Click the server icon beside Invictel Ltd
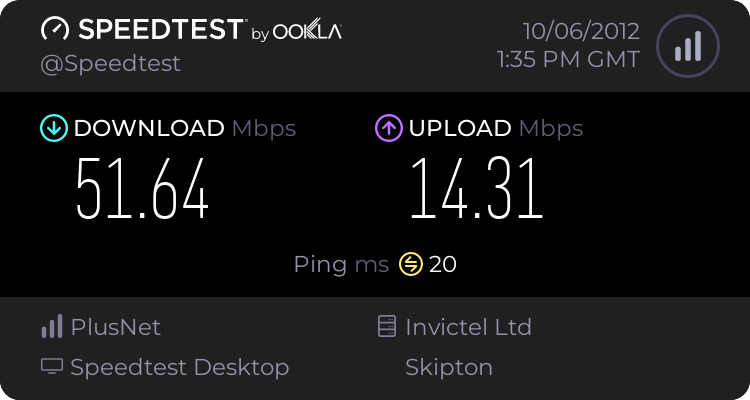 click(x=386, y=326)
